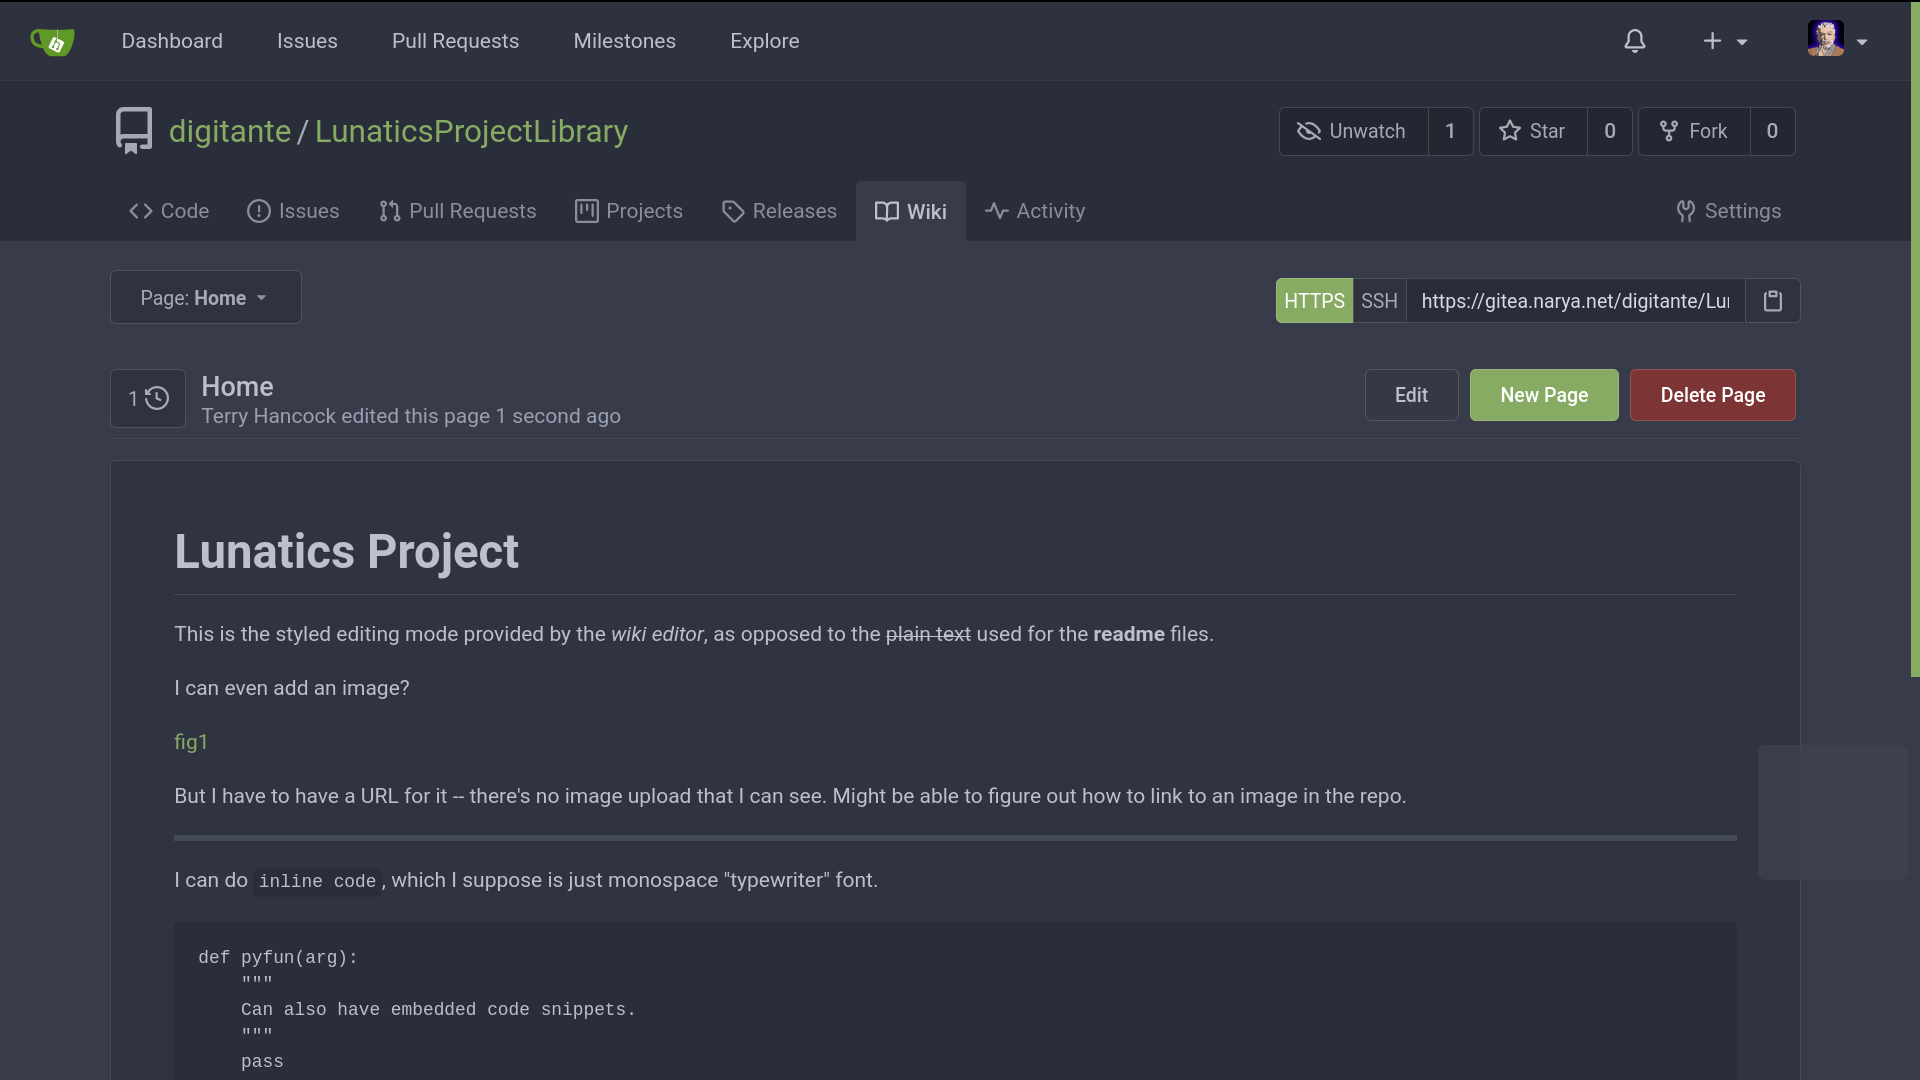1920x1080 pixels.
Task: Expand the user profile menu arrow
Action: pyautogui.click(x=1862, y=42)
